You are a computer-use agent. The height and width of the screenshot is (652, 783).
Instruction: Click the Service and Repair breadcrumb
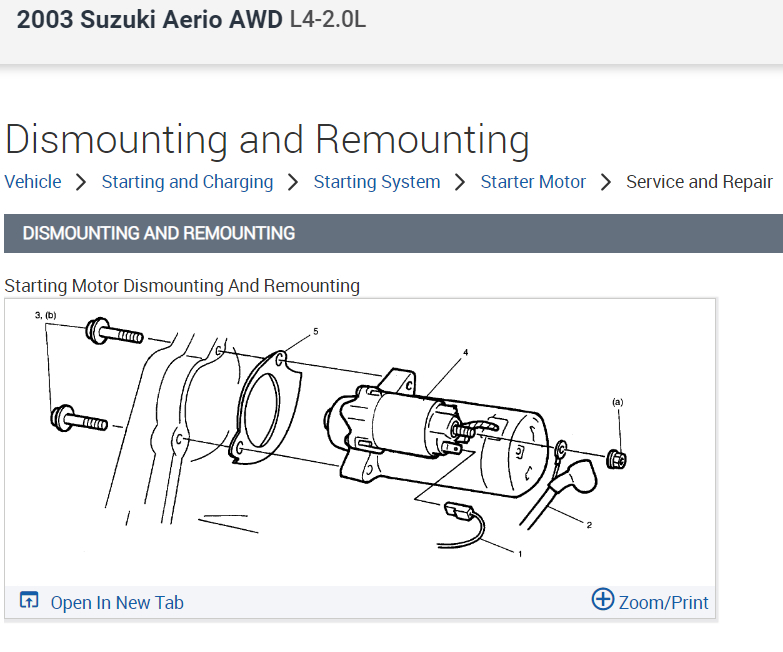point(699,182)
